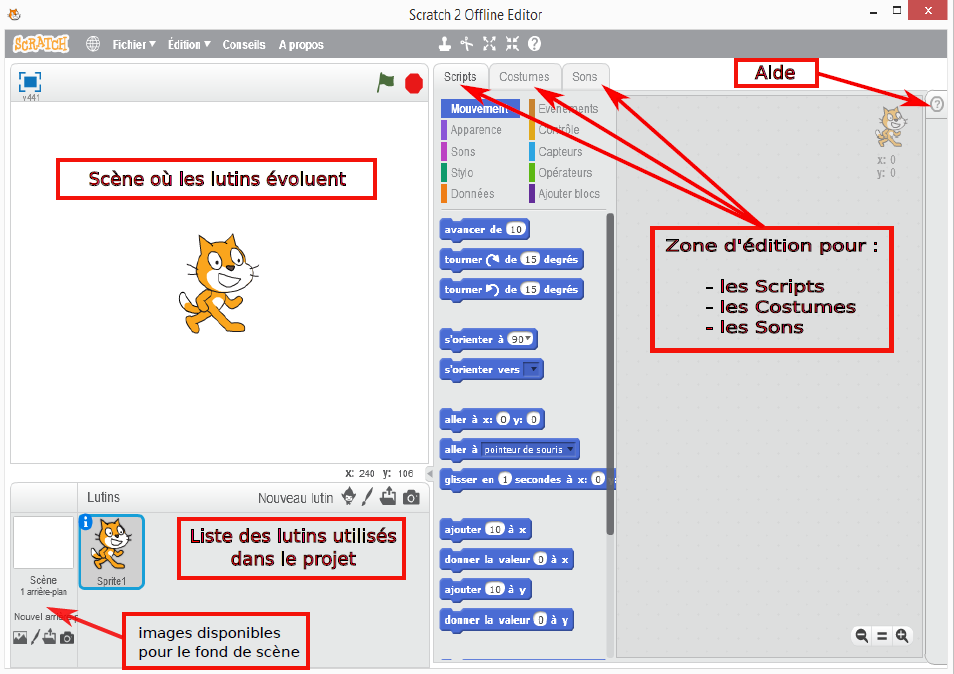The width and height of the screenshot is (954, 674).
Task: Click the cat sprite on stage
Action: pyautogui.click(x=218, y=283)
